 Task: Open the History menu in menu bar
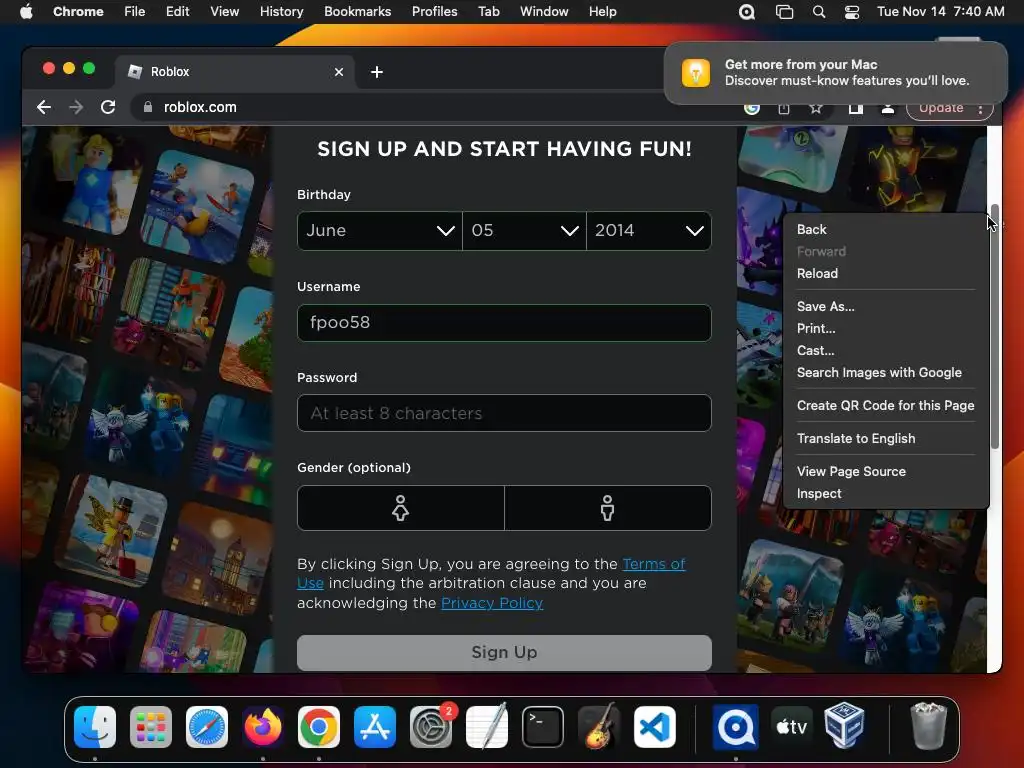[x=281, y=12]
